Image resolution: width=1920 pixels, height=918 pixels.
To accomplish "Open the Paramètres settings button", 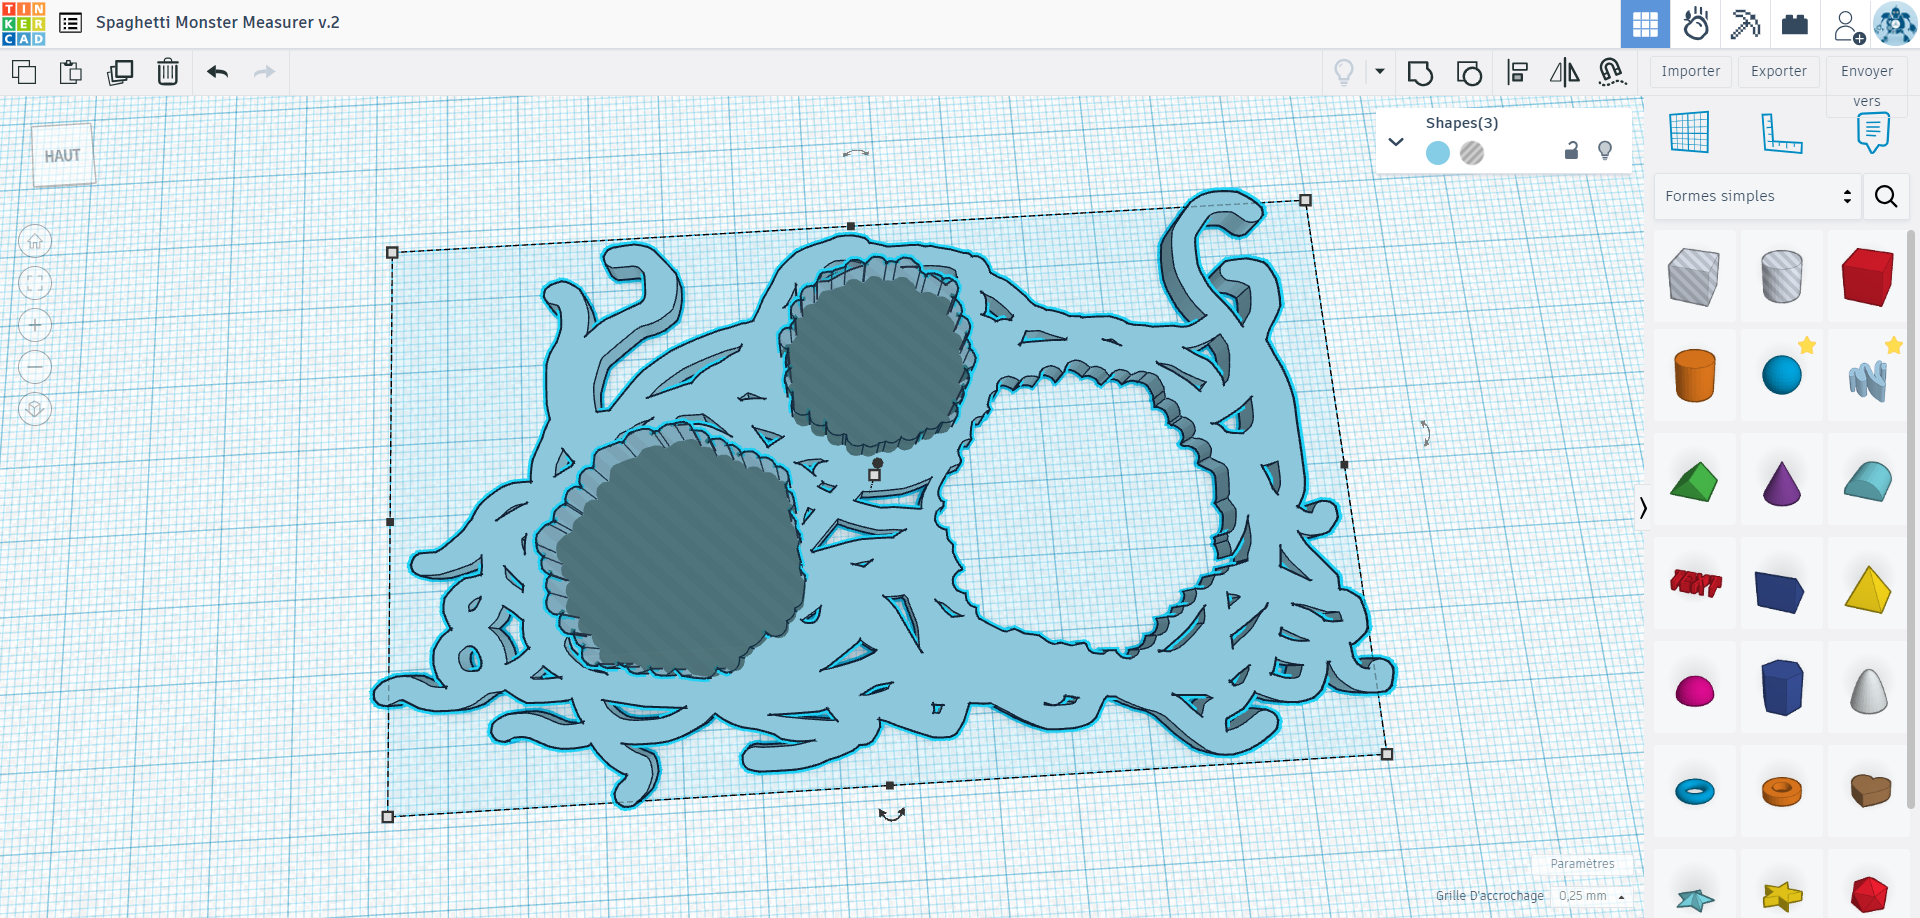I will click(x=1582, y=864).
